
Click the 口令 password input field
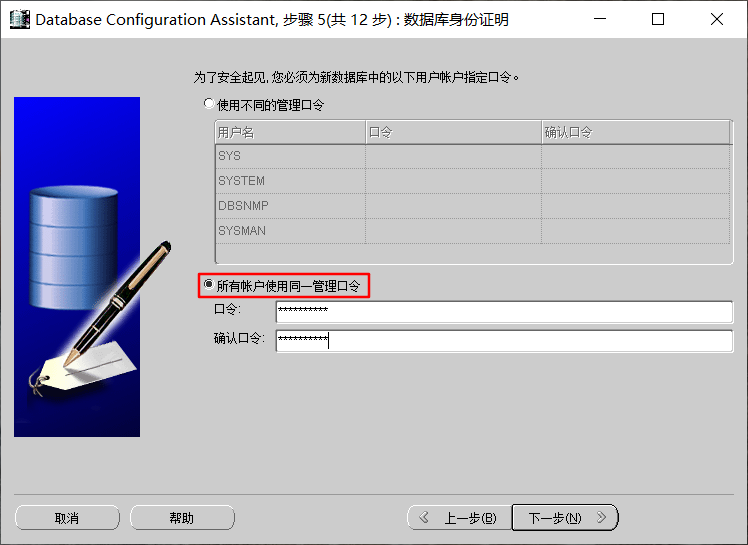click(x=504, y=312)
